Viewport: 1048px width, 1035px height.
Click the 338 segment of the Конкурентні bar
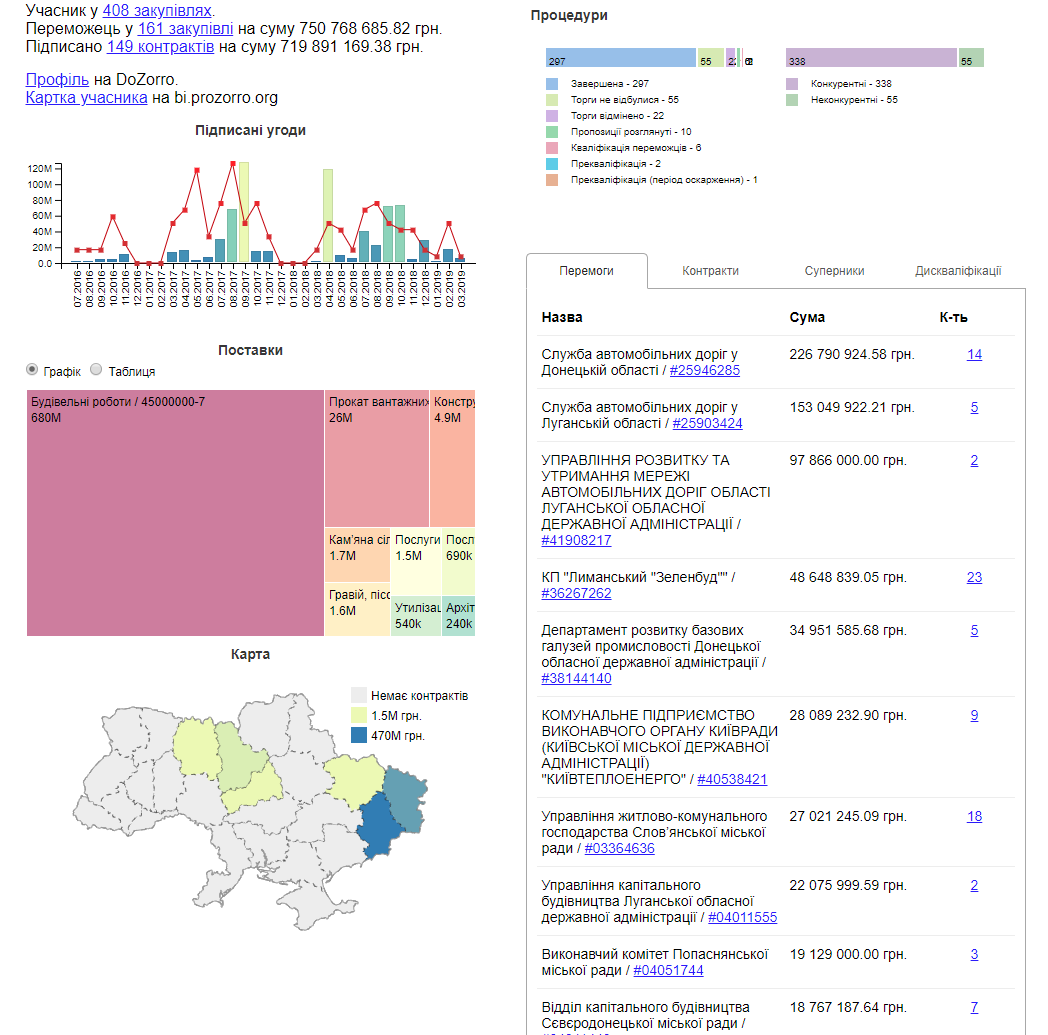870,58
